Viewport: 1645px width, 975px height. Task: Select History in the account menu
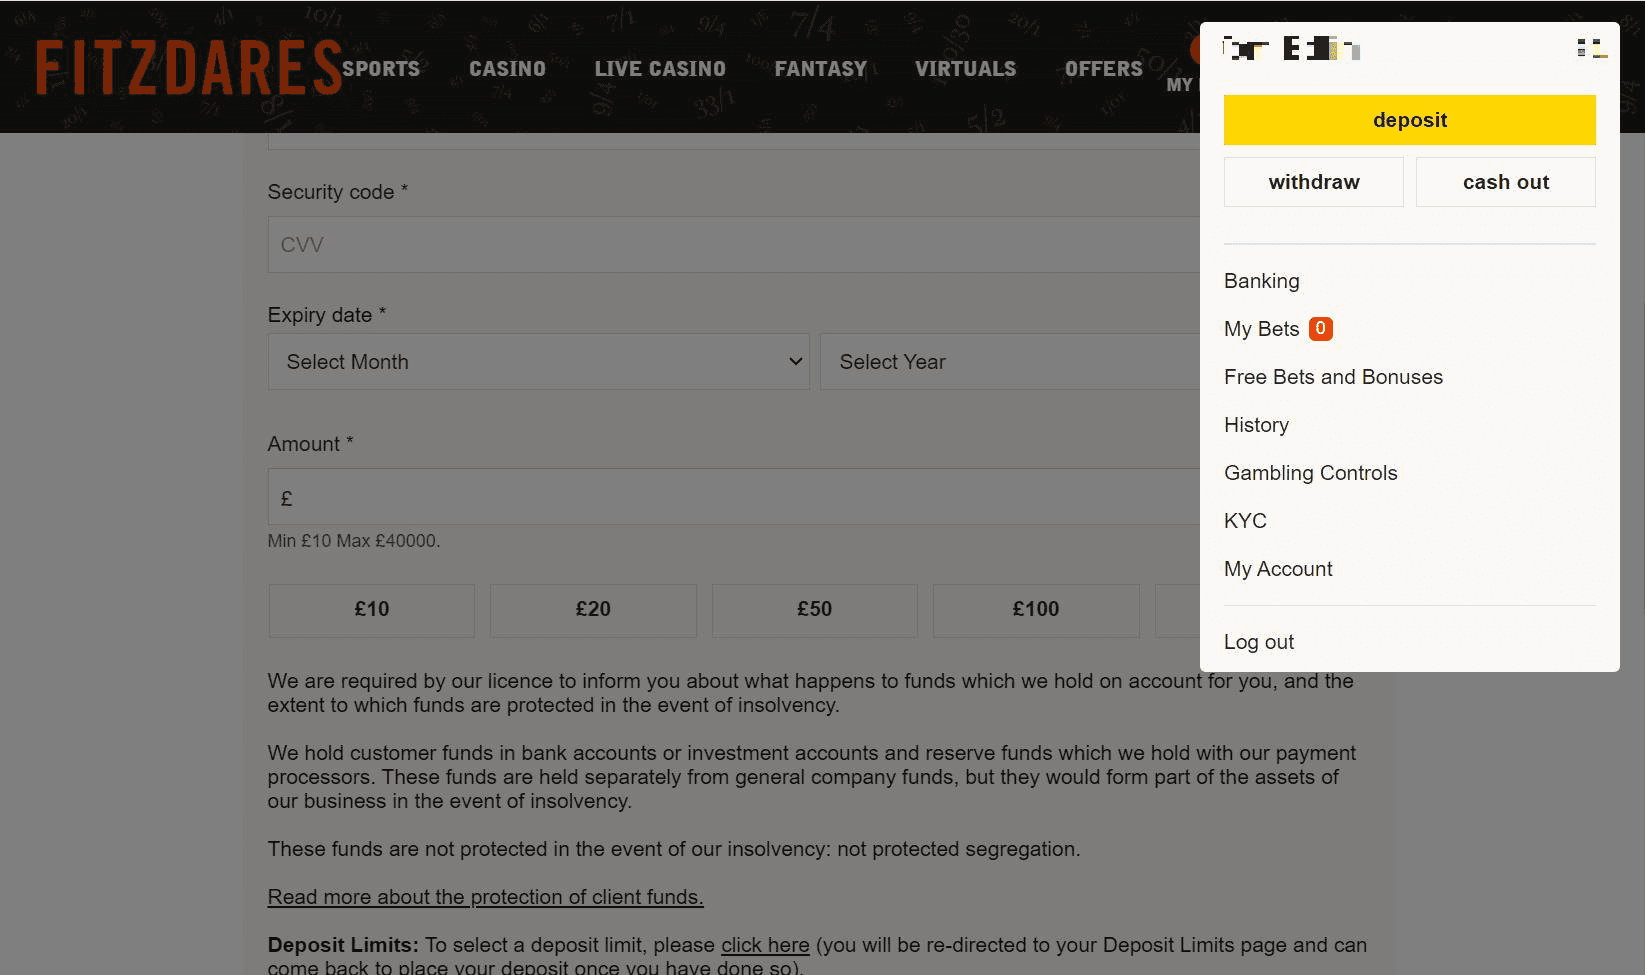click(x=1256, y=425)
